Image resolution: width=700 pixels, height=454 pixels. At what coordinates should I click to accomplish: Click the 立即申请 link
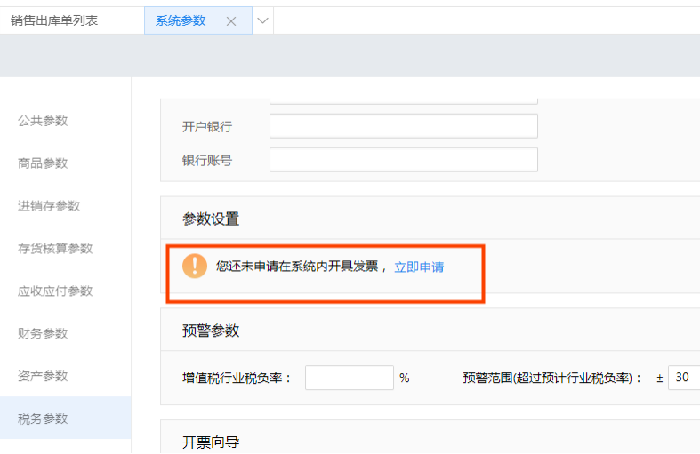(419, 267)
